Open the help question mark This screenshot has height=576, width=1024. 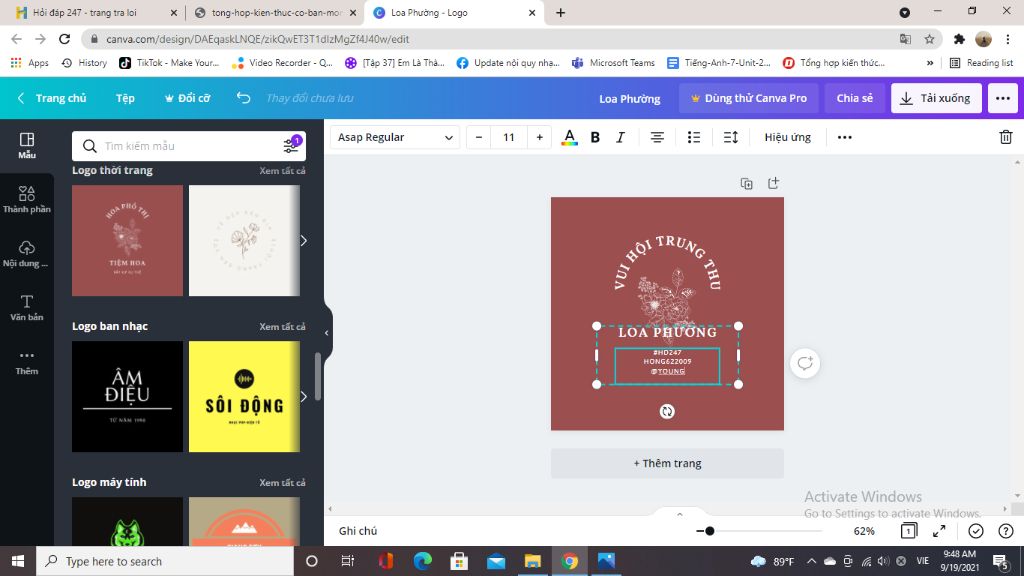pyautogui.click(x=1006, y=531)
